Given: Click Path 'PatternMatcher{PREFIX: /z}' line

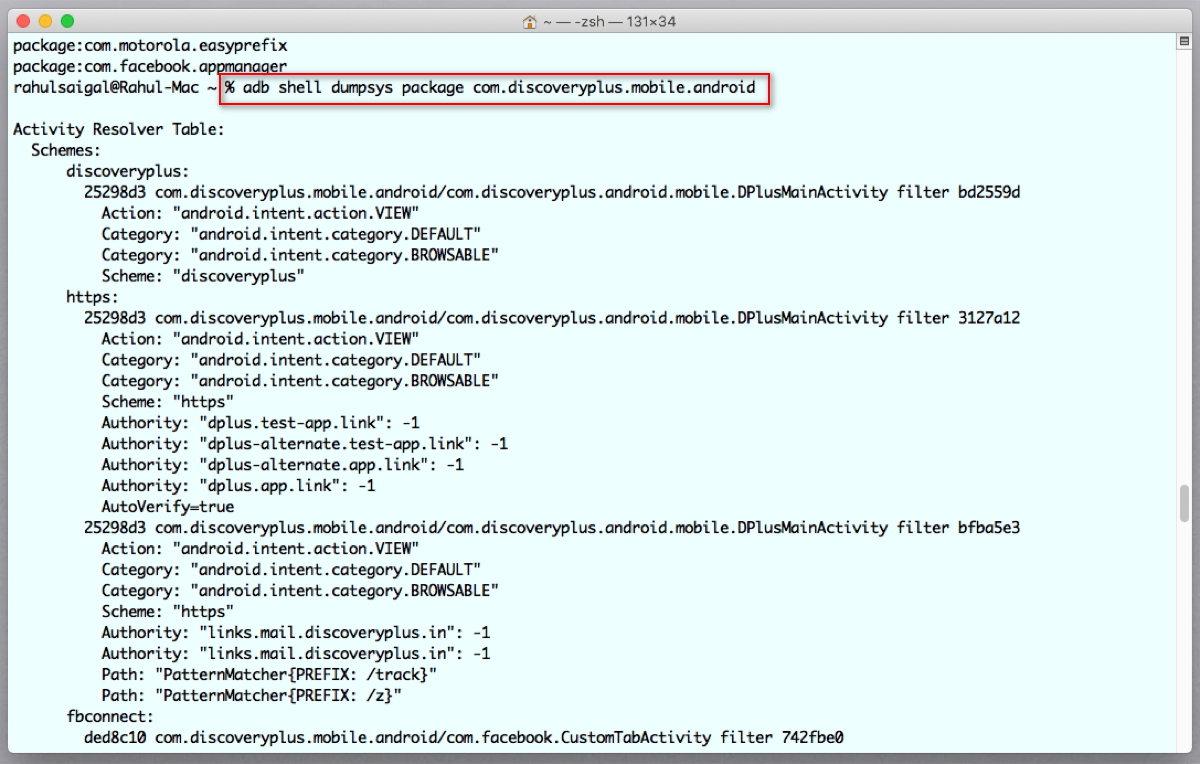Looking at the screenshot, I should (x=252, y=696).
